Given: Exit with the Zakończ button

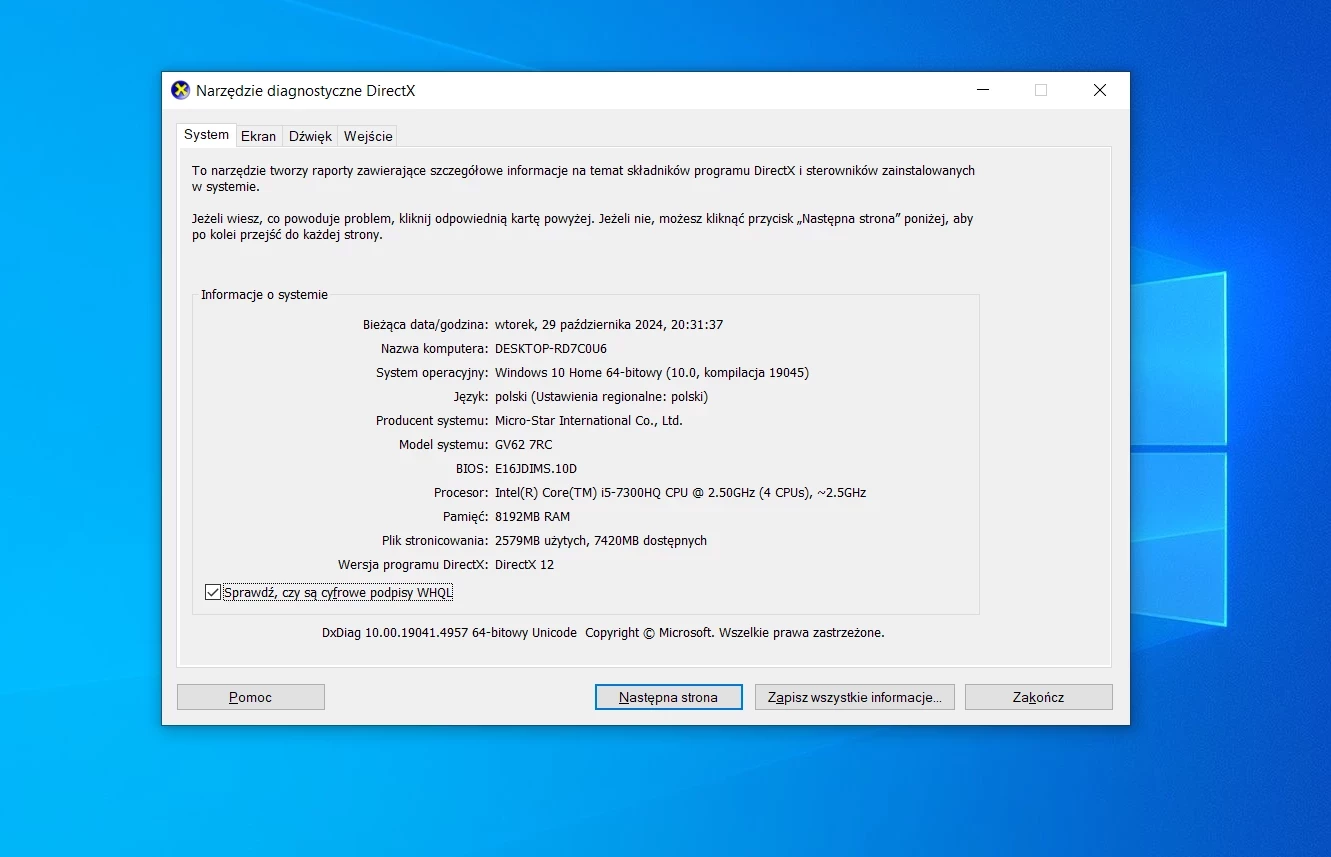Looking at the screenshot, I should tap(1038, 697).
